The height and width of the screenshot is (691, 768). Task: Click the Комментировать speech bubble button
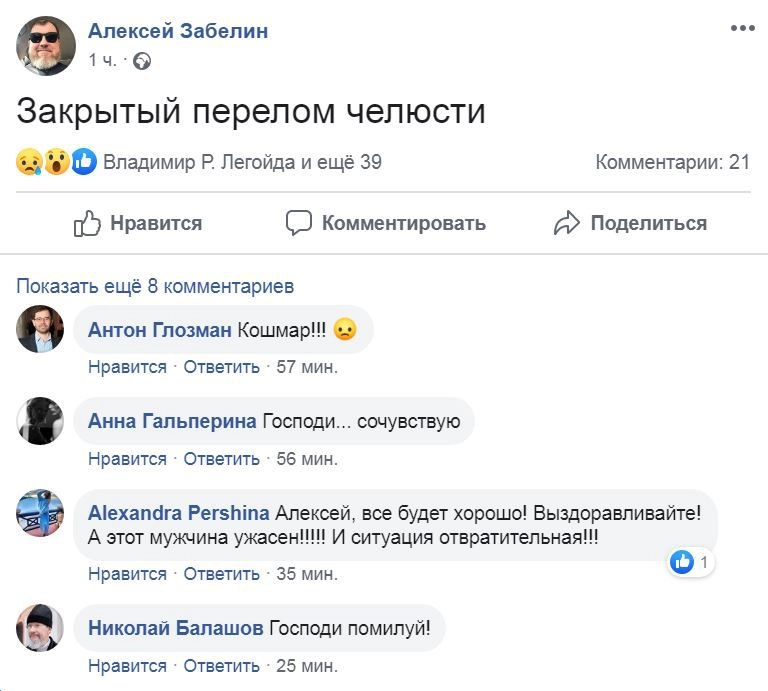tap(385, 223)
